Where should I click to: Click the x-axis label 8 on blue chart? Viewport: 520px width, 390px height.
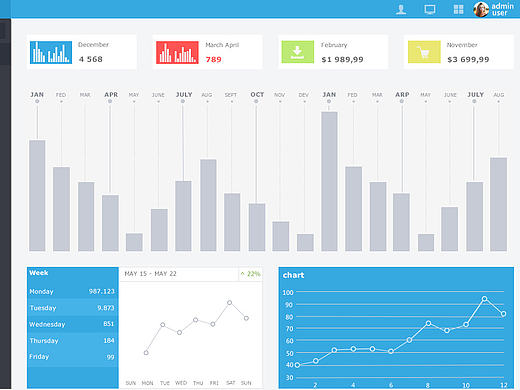pyautogui.click(x=428, y=385)
